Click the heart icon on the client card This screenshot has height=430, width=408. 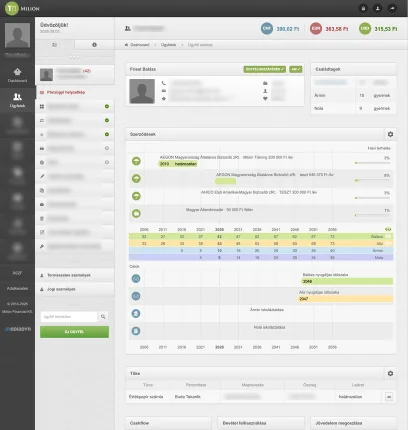coord(265,99)
